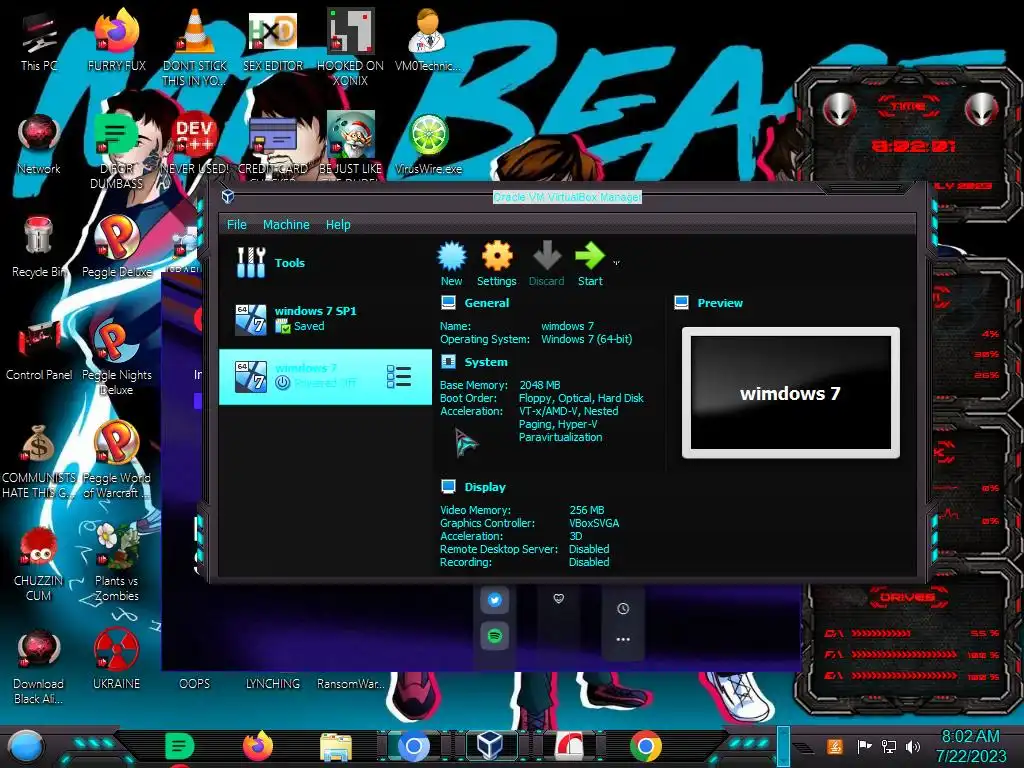Click the green Start arrow
The image size is (1024, 768).
[x=590, y=264]
